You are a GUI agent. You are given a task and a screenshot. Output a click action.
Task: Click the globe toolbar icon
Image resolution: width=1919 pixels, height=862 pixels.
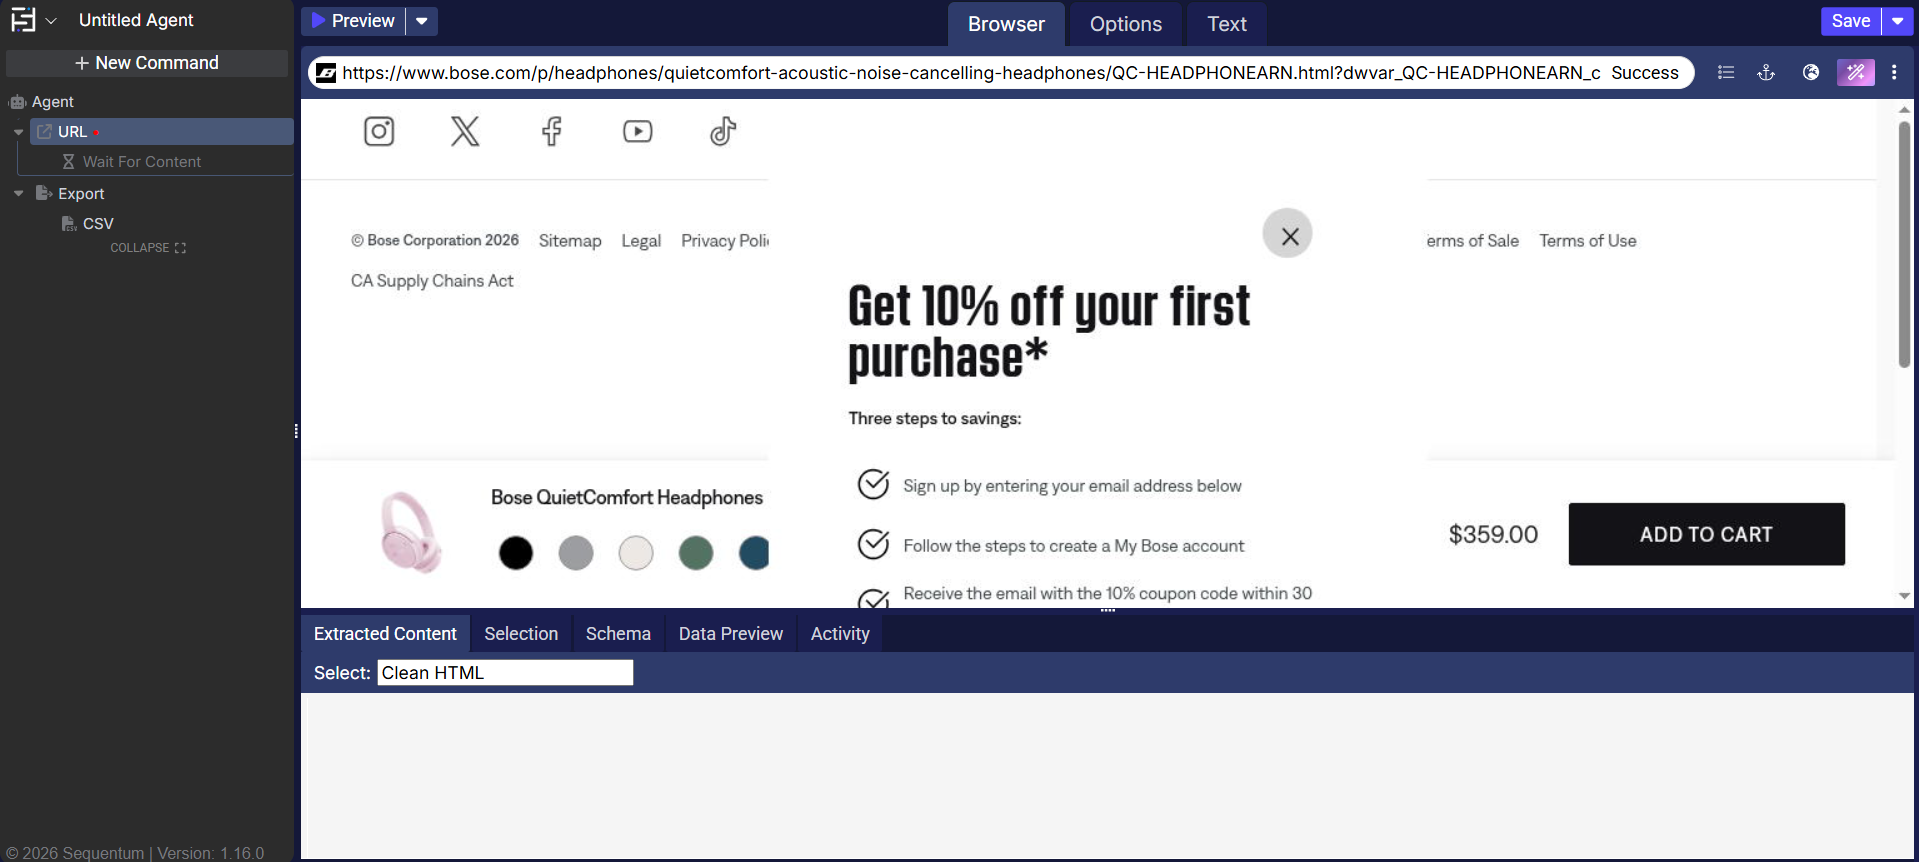coord(1811,72)
